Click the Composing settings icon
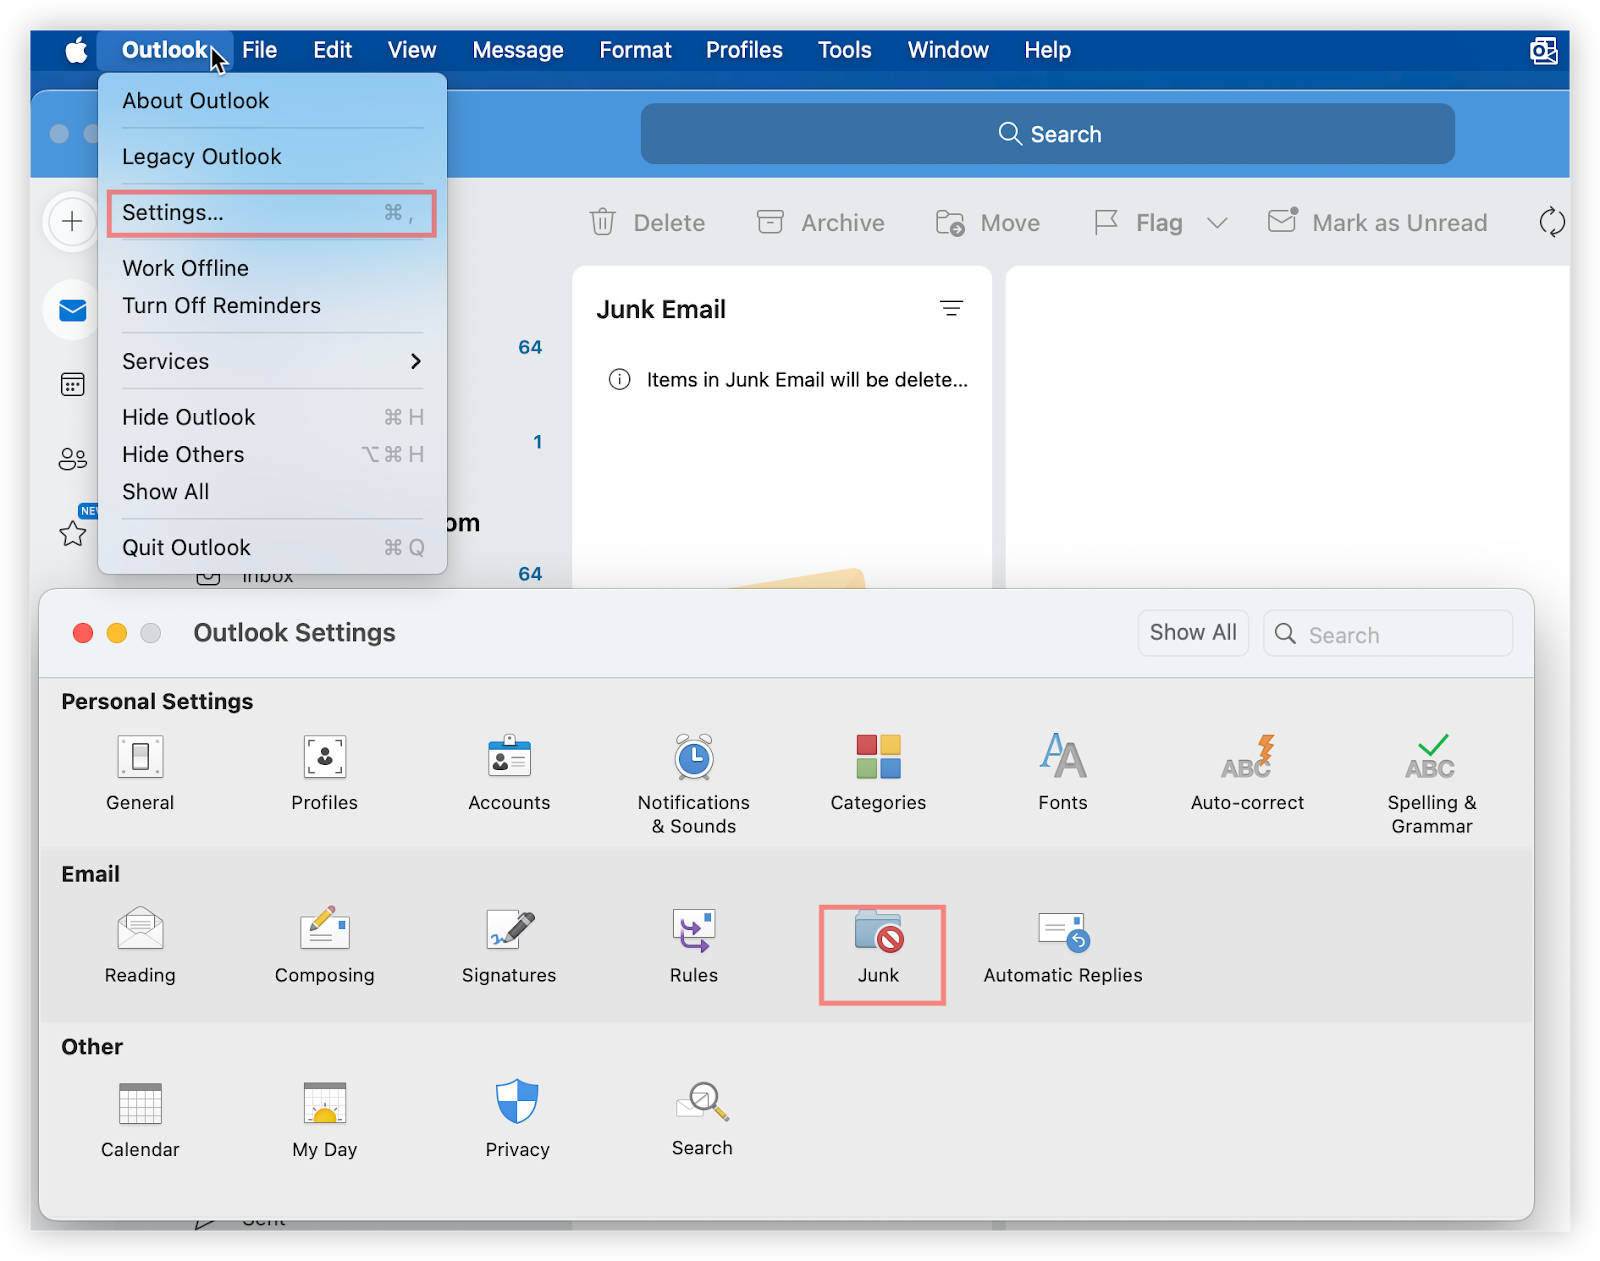 click(324, 931)
